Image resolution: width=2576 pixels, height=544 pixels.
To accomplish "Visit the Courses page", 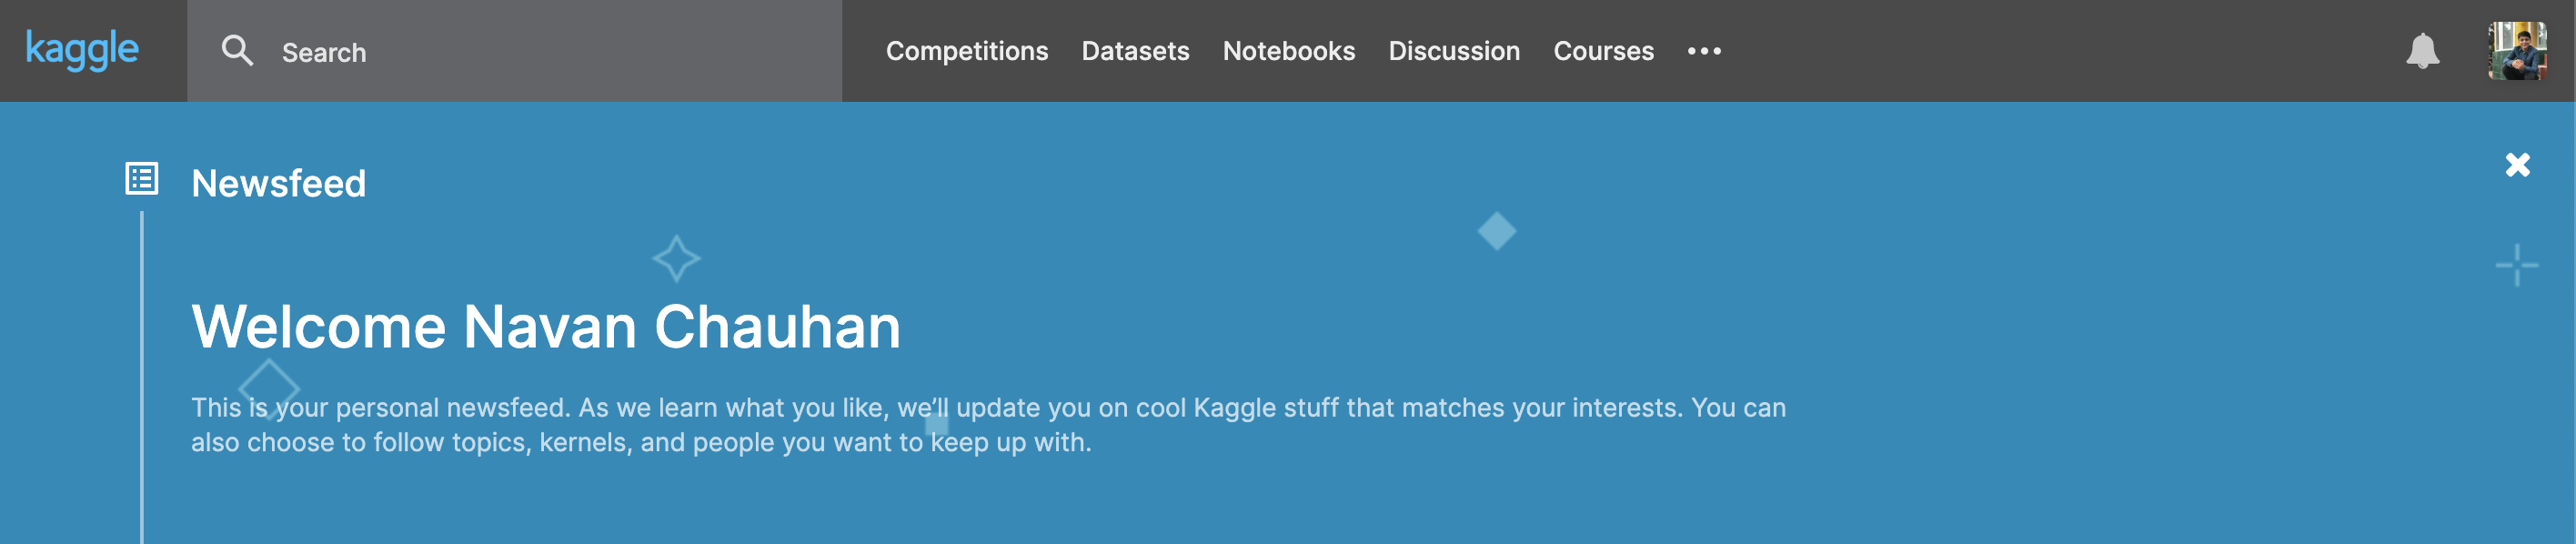I will [x=1603, y=51].
